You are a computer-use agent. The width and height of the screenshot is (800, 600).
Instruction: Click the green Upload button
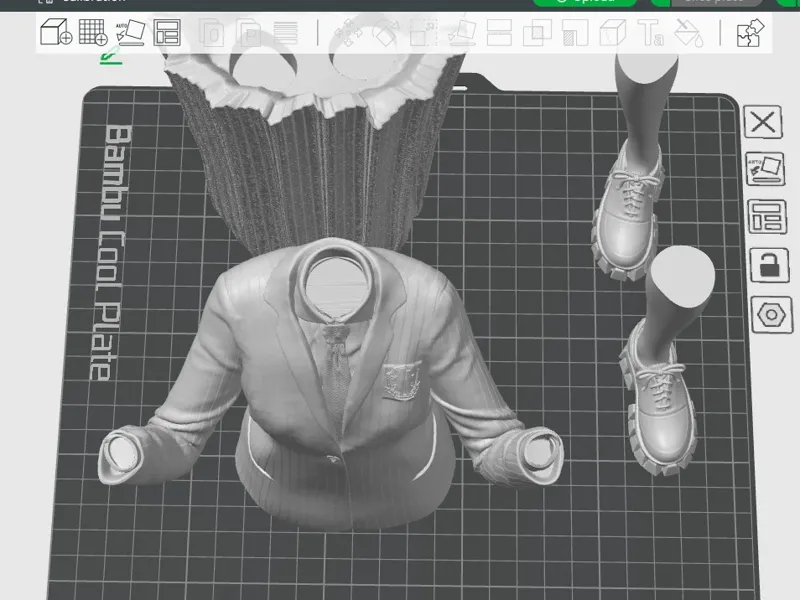pyautogui.click(x=585, y=2)
